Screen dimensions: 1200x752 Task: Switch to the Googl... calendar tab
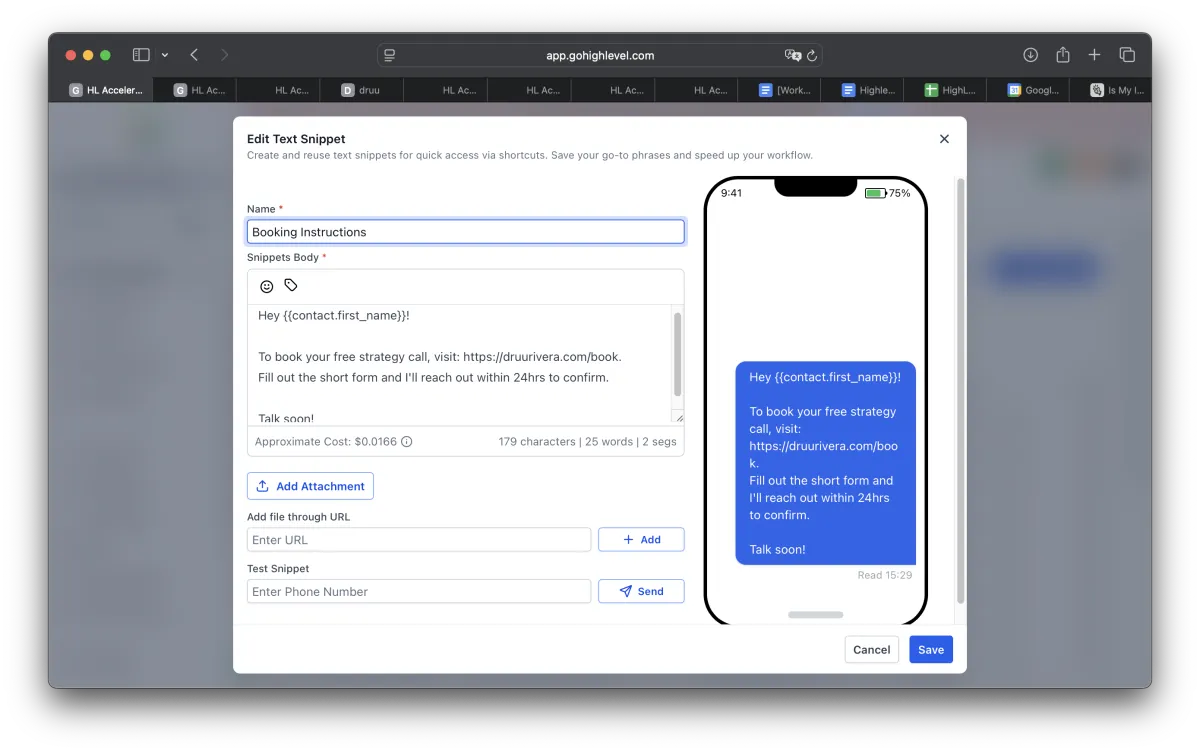tap(1033, 90)
